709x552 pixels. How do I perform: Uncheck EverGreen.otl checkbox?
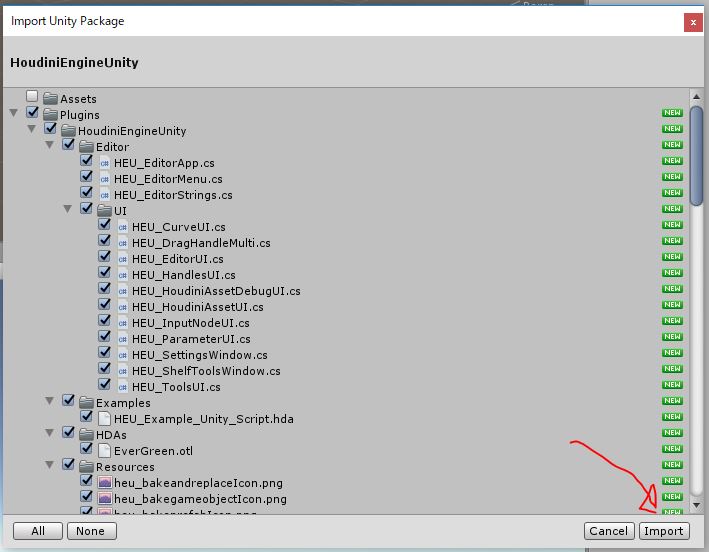[86, 448]
